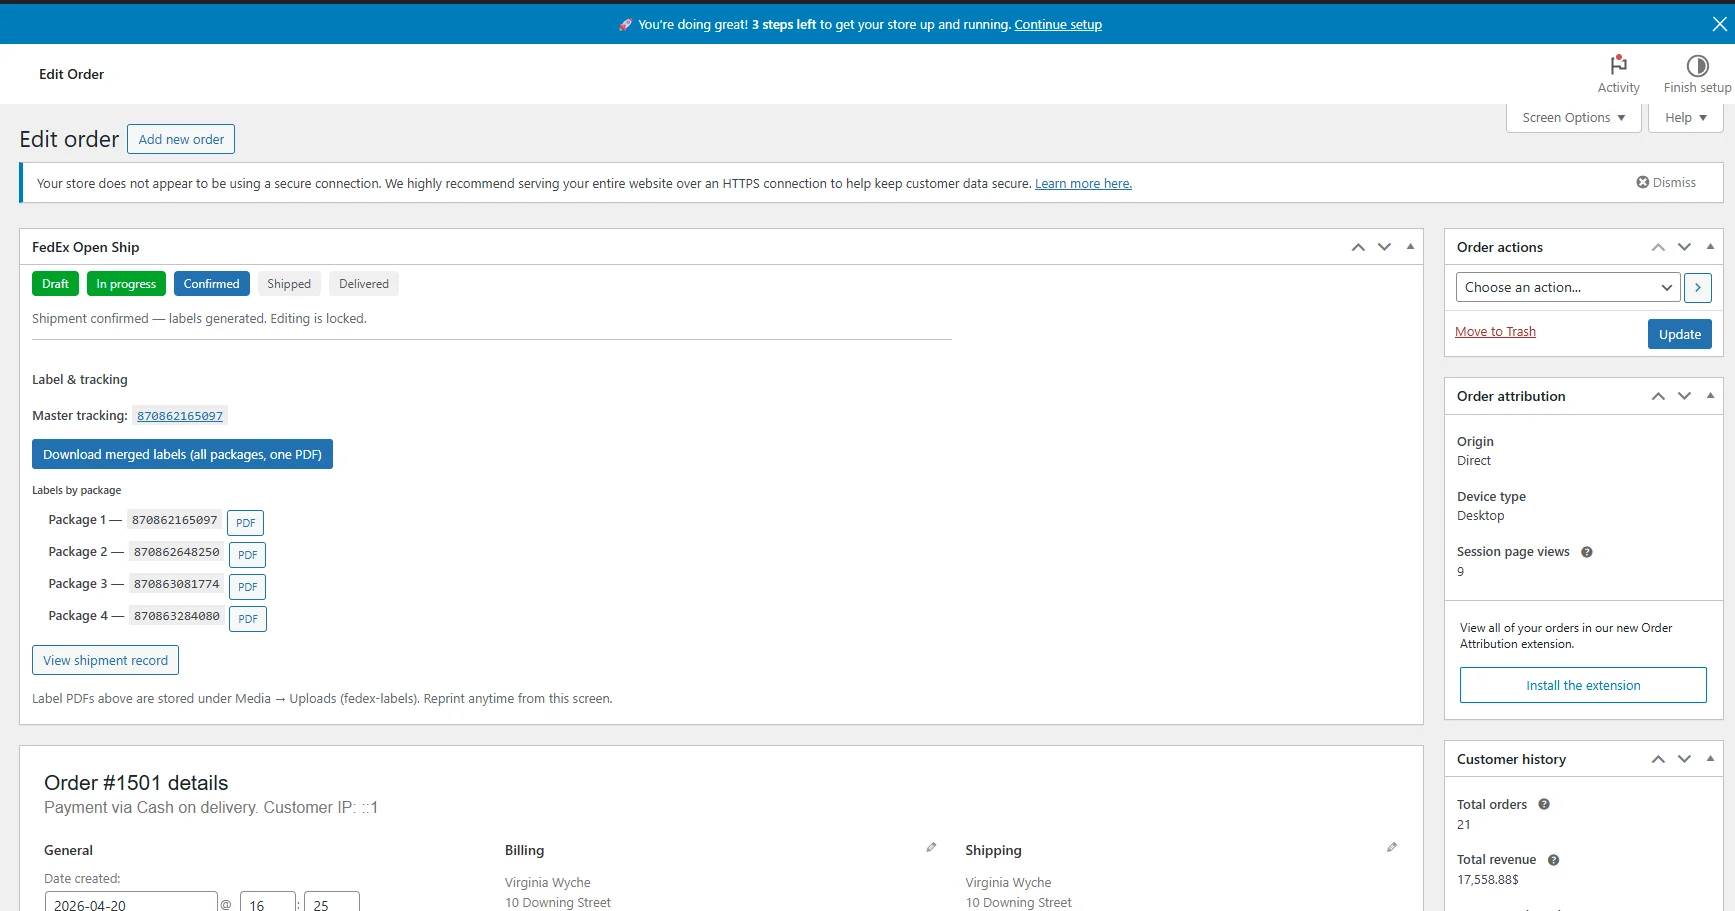Select the In progress status step
Viewport: 1735px width, 911px height.
click(126, 284)
